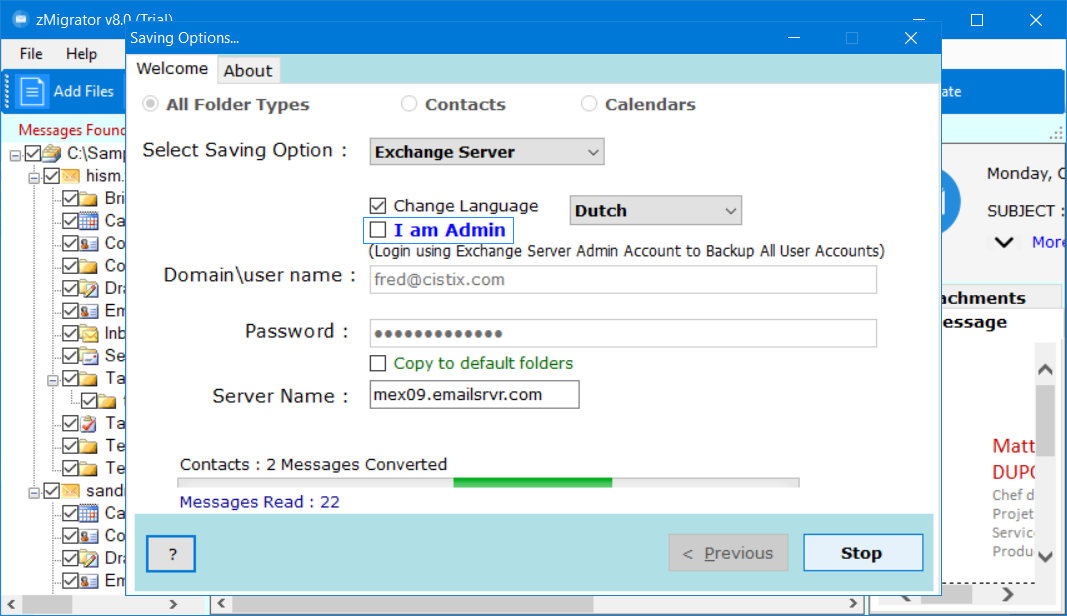The image size is (1067, 616).
Task: Enable the I am Admin checkbox
Action: pyautogui.click(x=378, y=230)
